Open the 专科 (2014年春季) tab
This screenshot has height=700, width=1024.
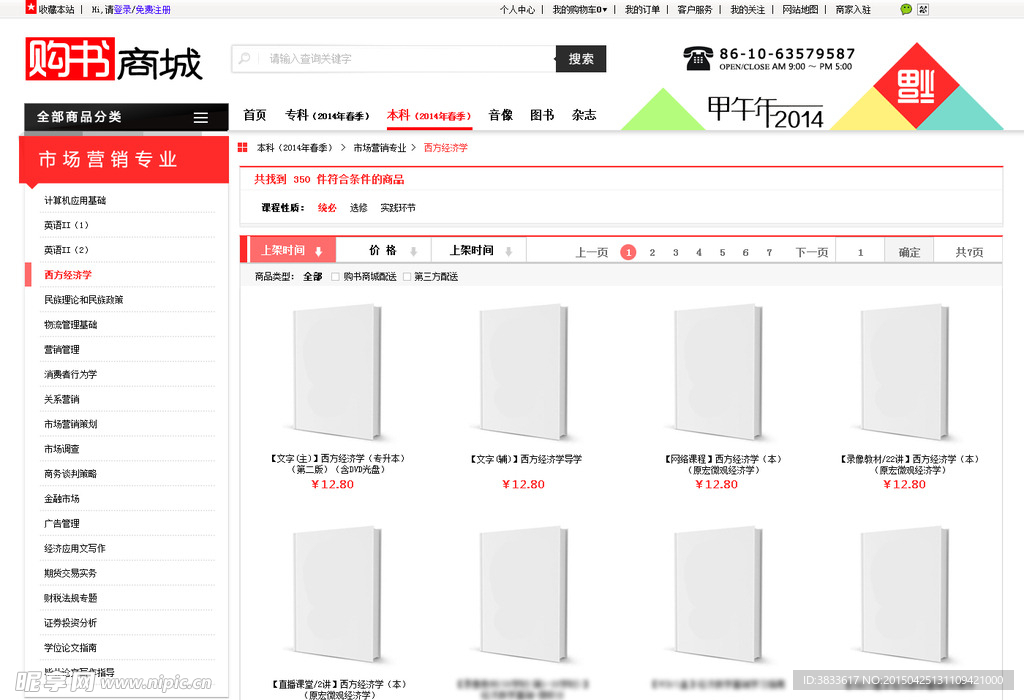point(327,115)
